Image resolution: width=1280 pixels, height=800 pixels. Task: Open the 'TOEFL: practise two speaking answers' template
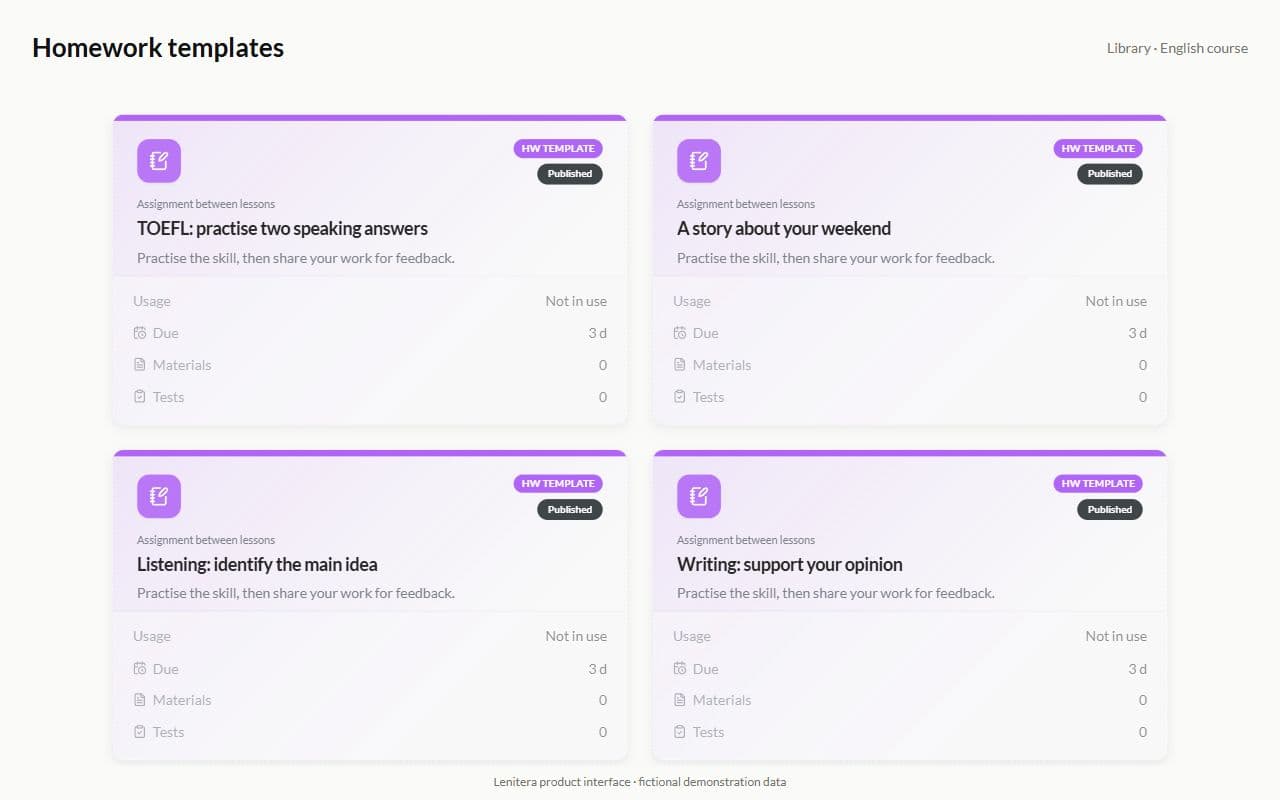point(282,228)
